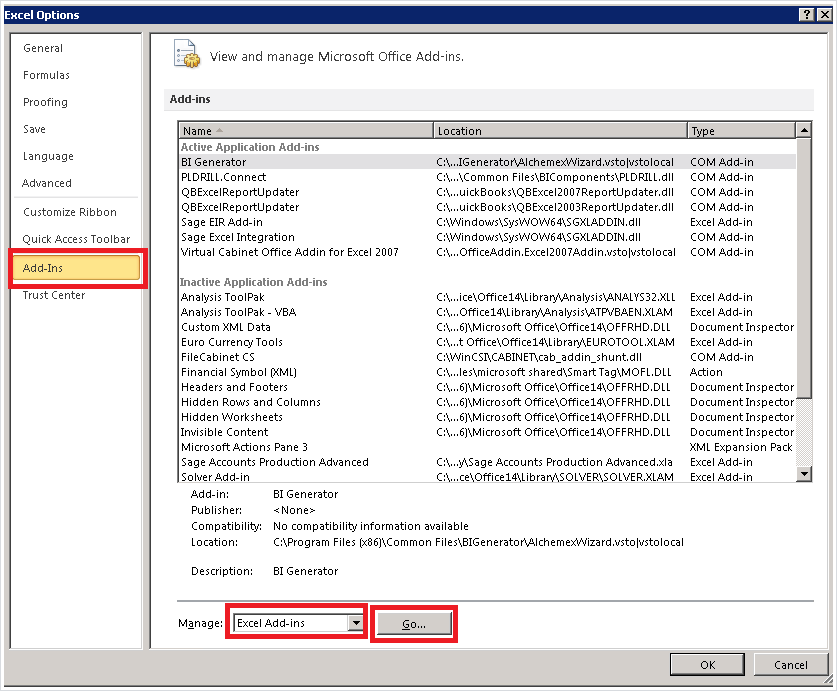Screen dimensions: 837x691
Task: Select QBExcelReportUpdater with QBExcel2007ReportUpdater.dll location
Action: pos(487,192)
